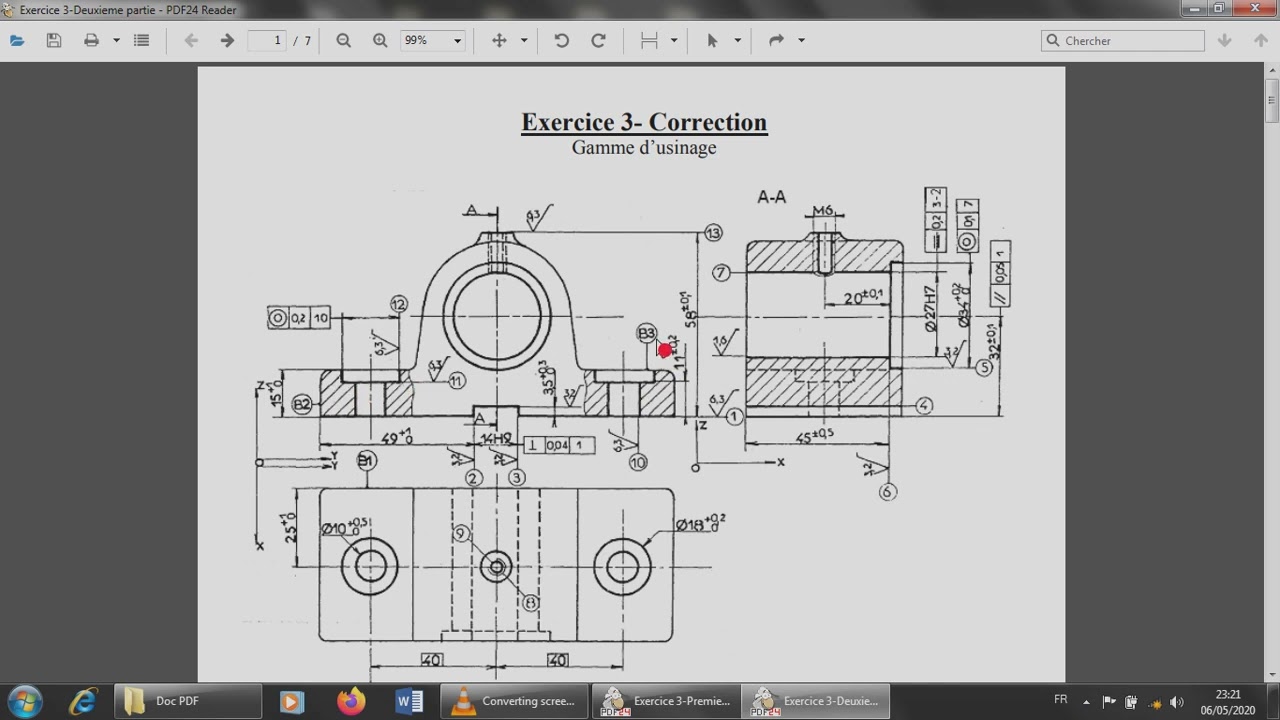
Task: Click the FR language indicator
Action: [1061, 700]
